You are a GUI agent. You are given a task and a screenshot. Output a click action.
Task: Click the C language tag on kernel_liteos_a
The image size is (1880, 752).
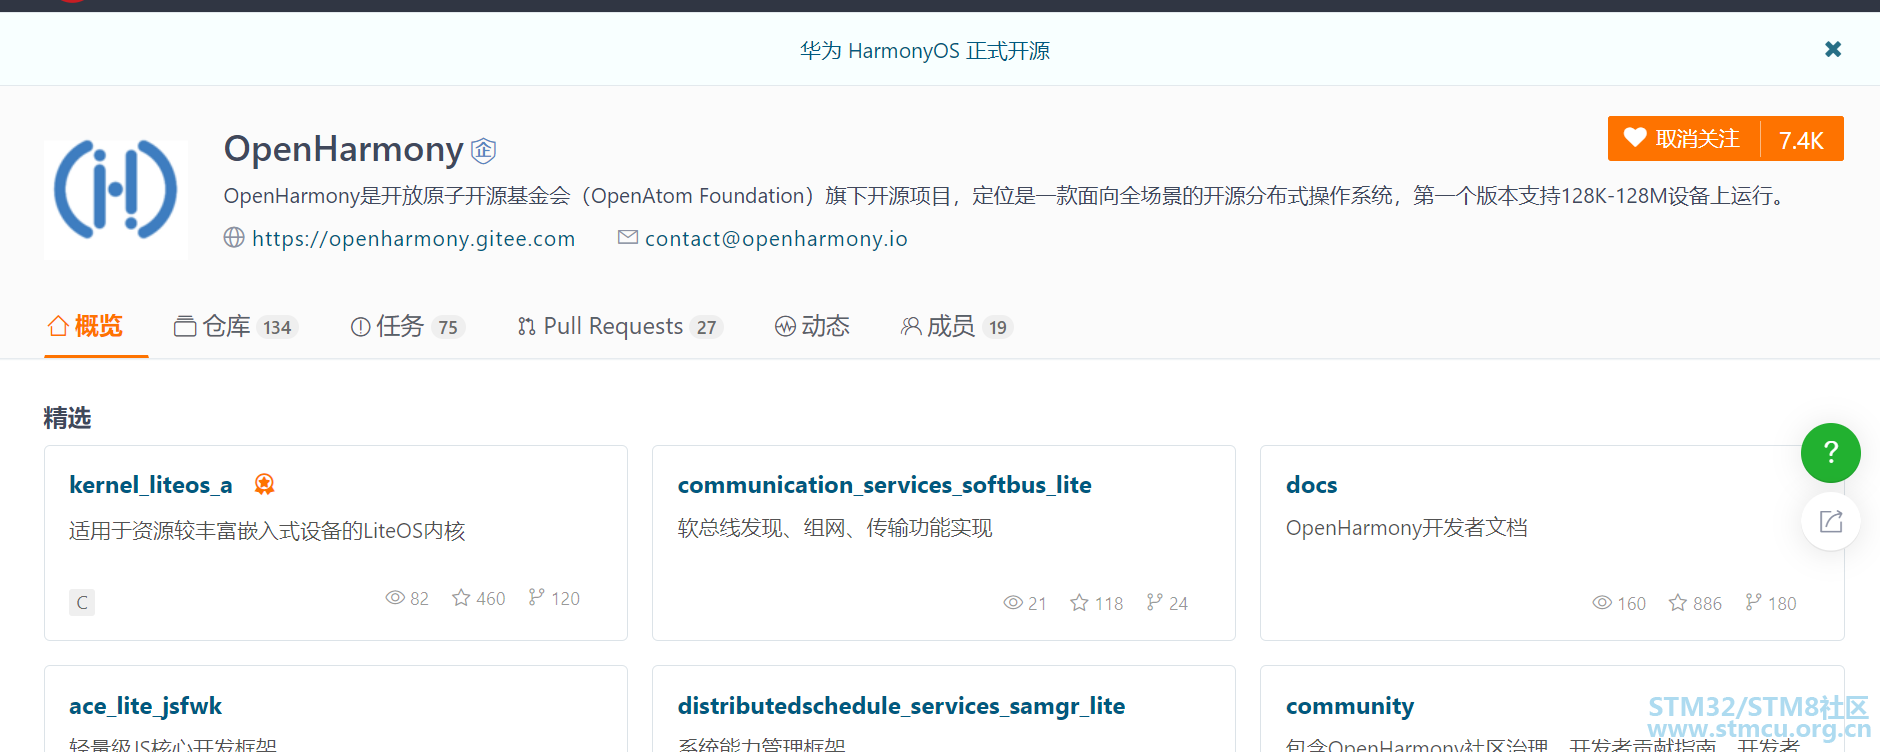pyautogui.click(x=82, y=602)
